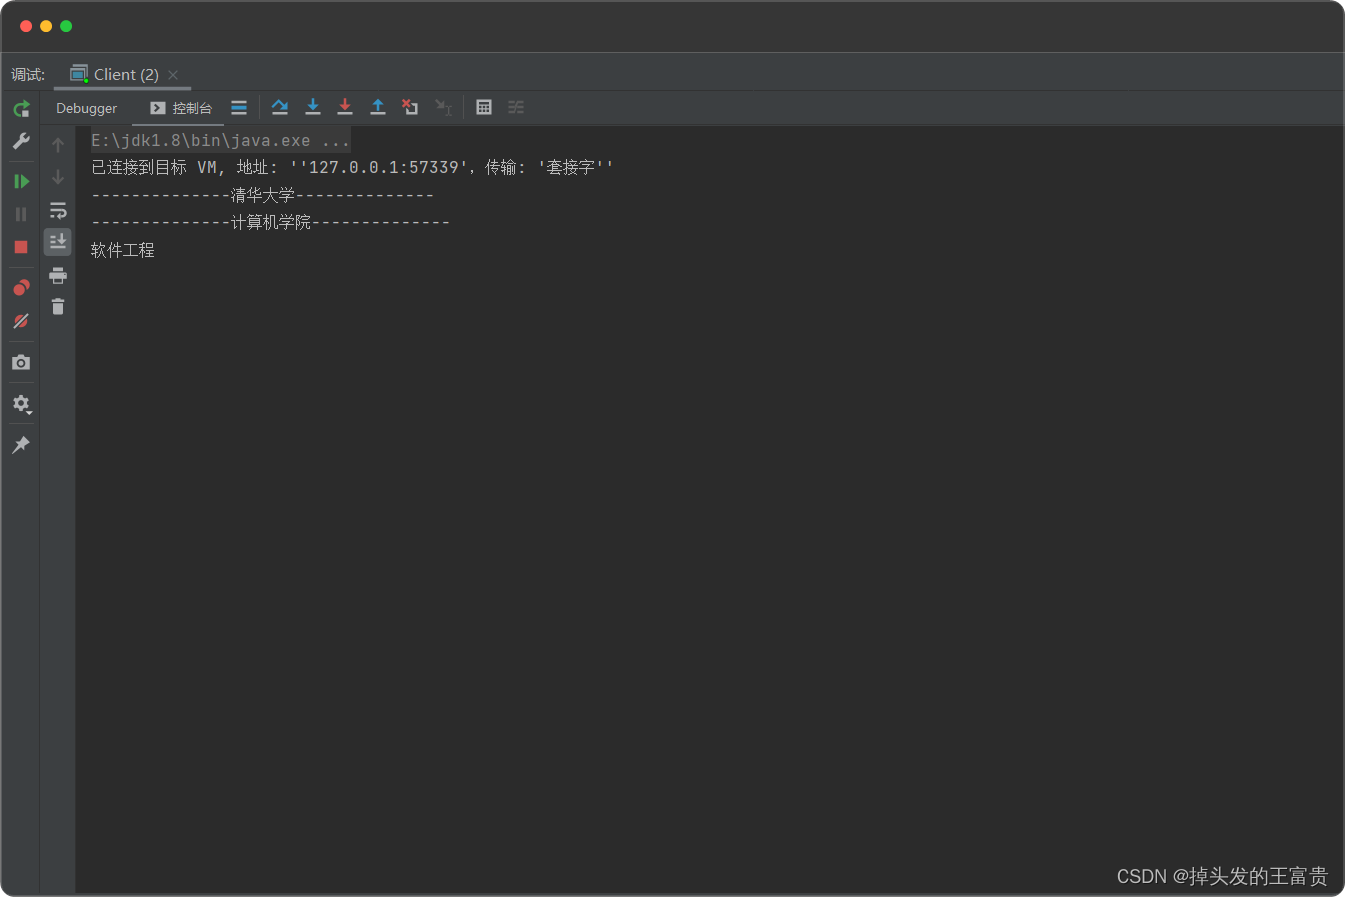Viewport: 1345px width, 897px height.
Task: Get thread dump via camera icon
Action: pos(21,362)
